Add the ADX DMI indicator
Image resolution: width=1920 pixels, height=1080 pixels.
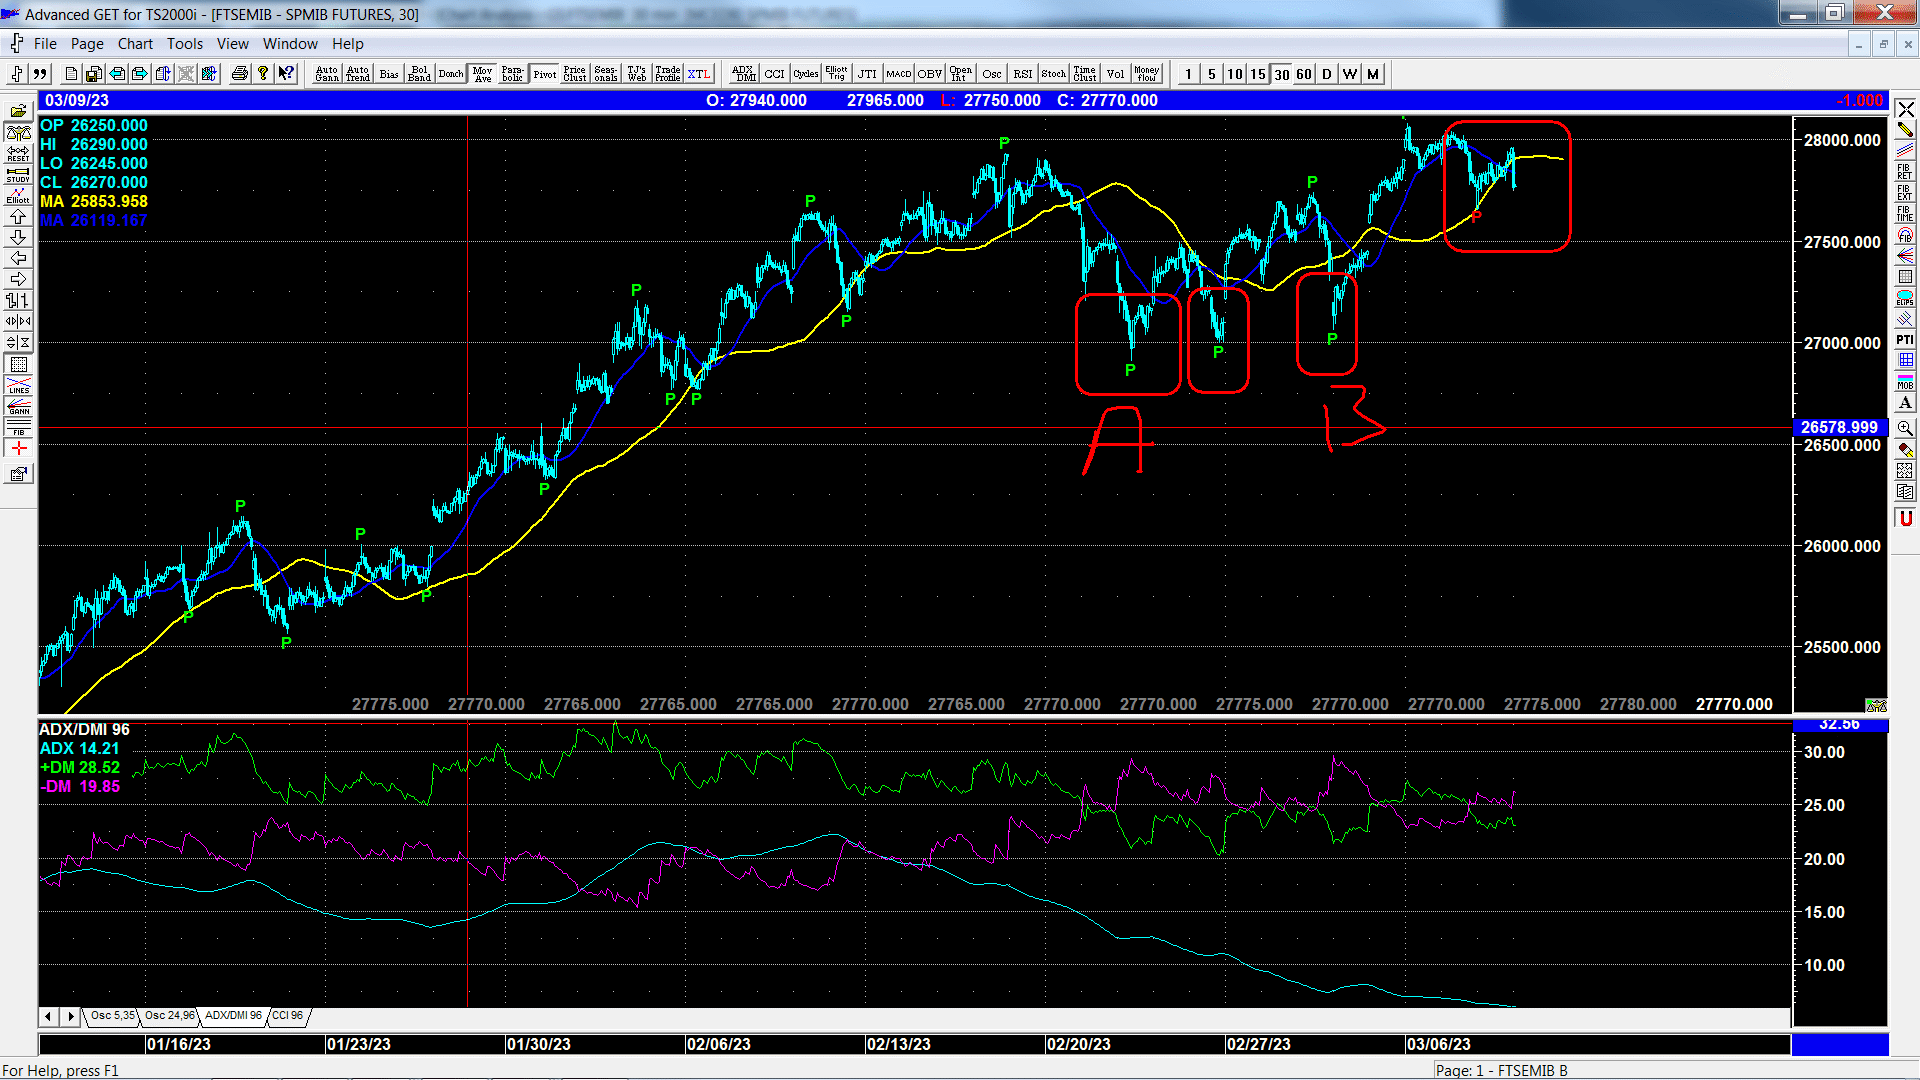[744, 74]
